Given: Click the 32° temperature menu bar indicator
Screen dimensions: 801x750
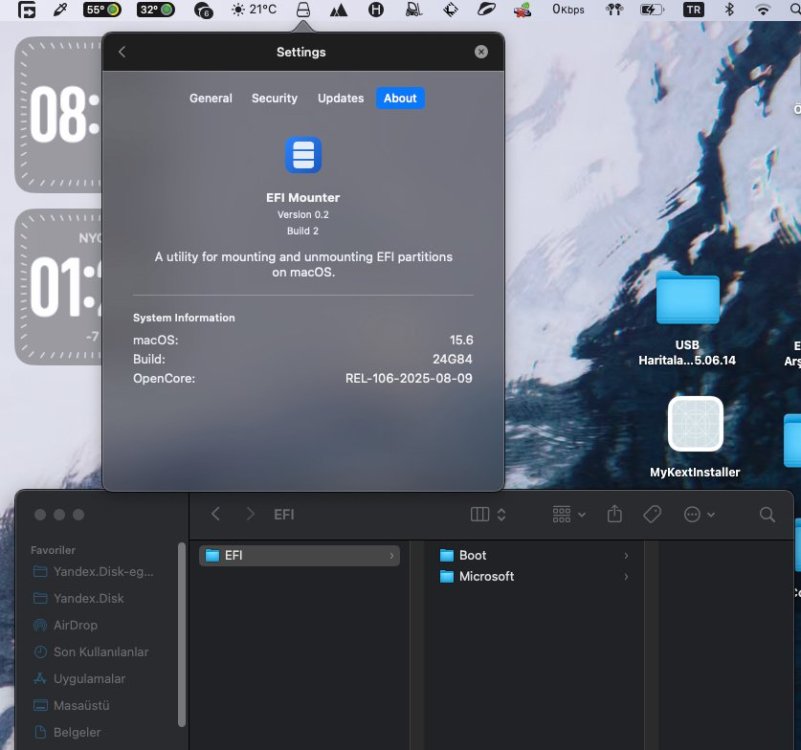Looking at the screenshot, I should pyautogui.click(x=156, y=10).
